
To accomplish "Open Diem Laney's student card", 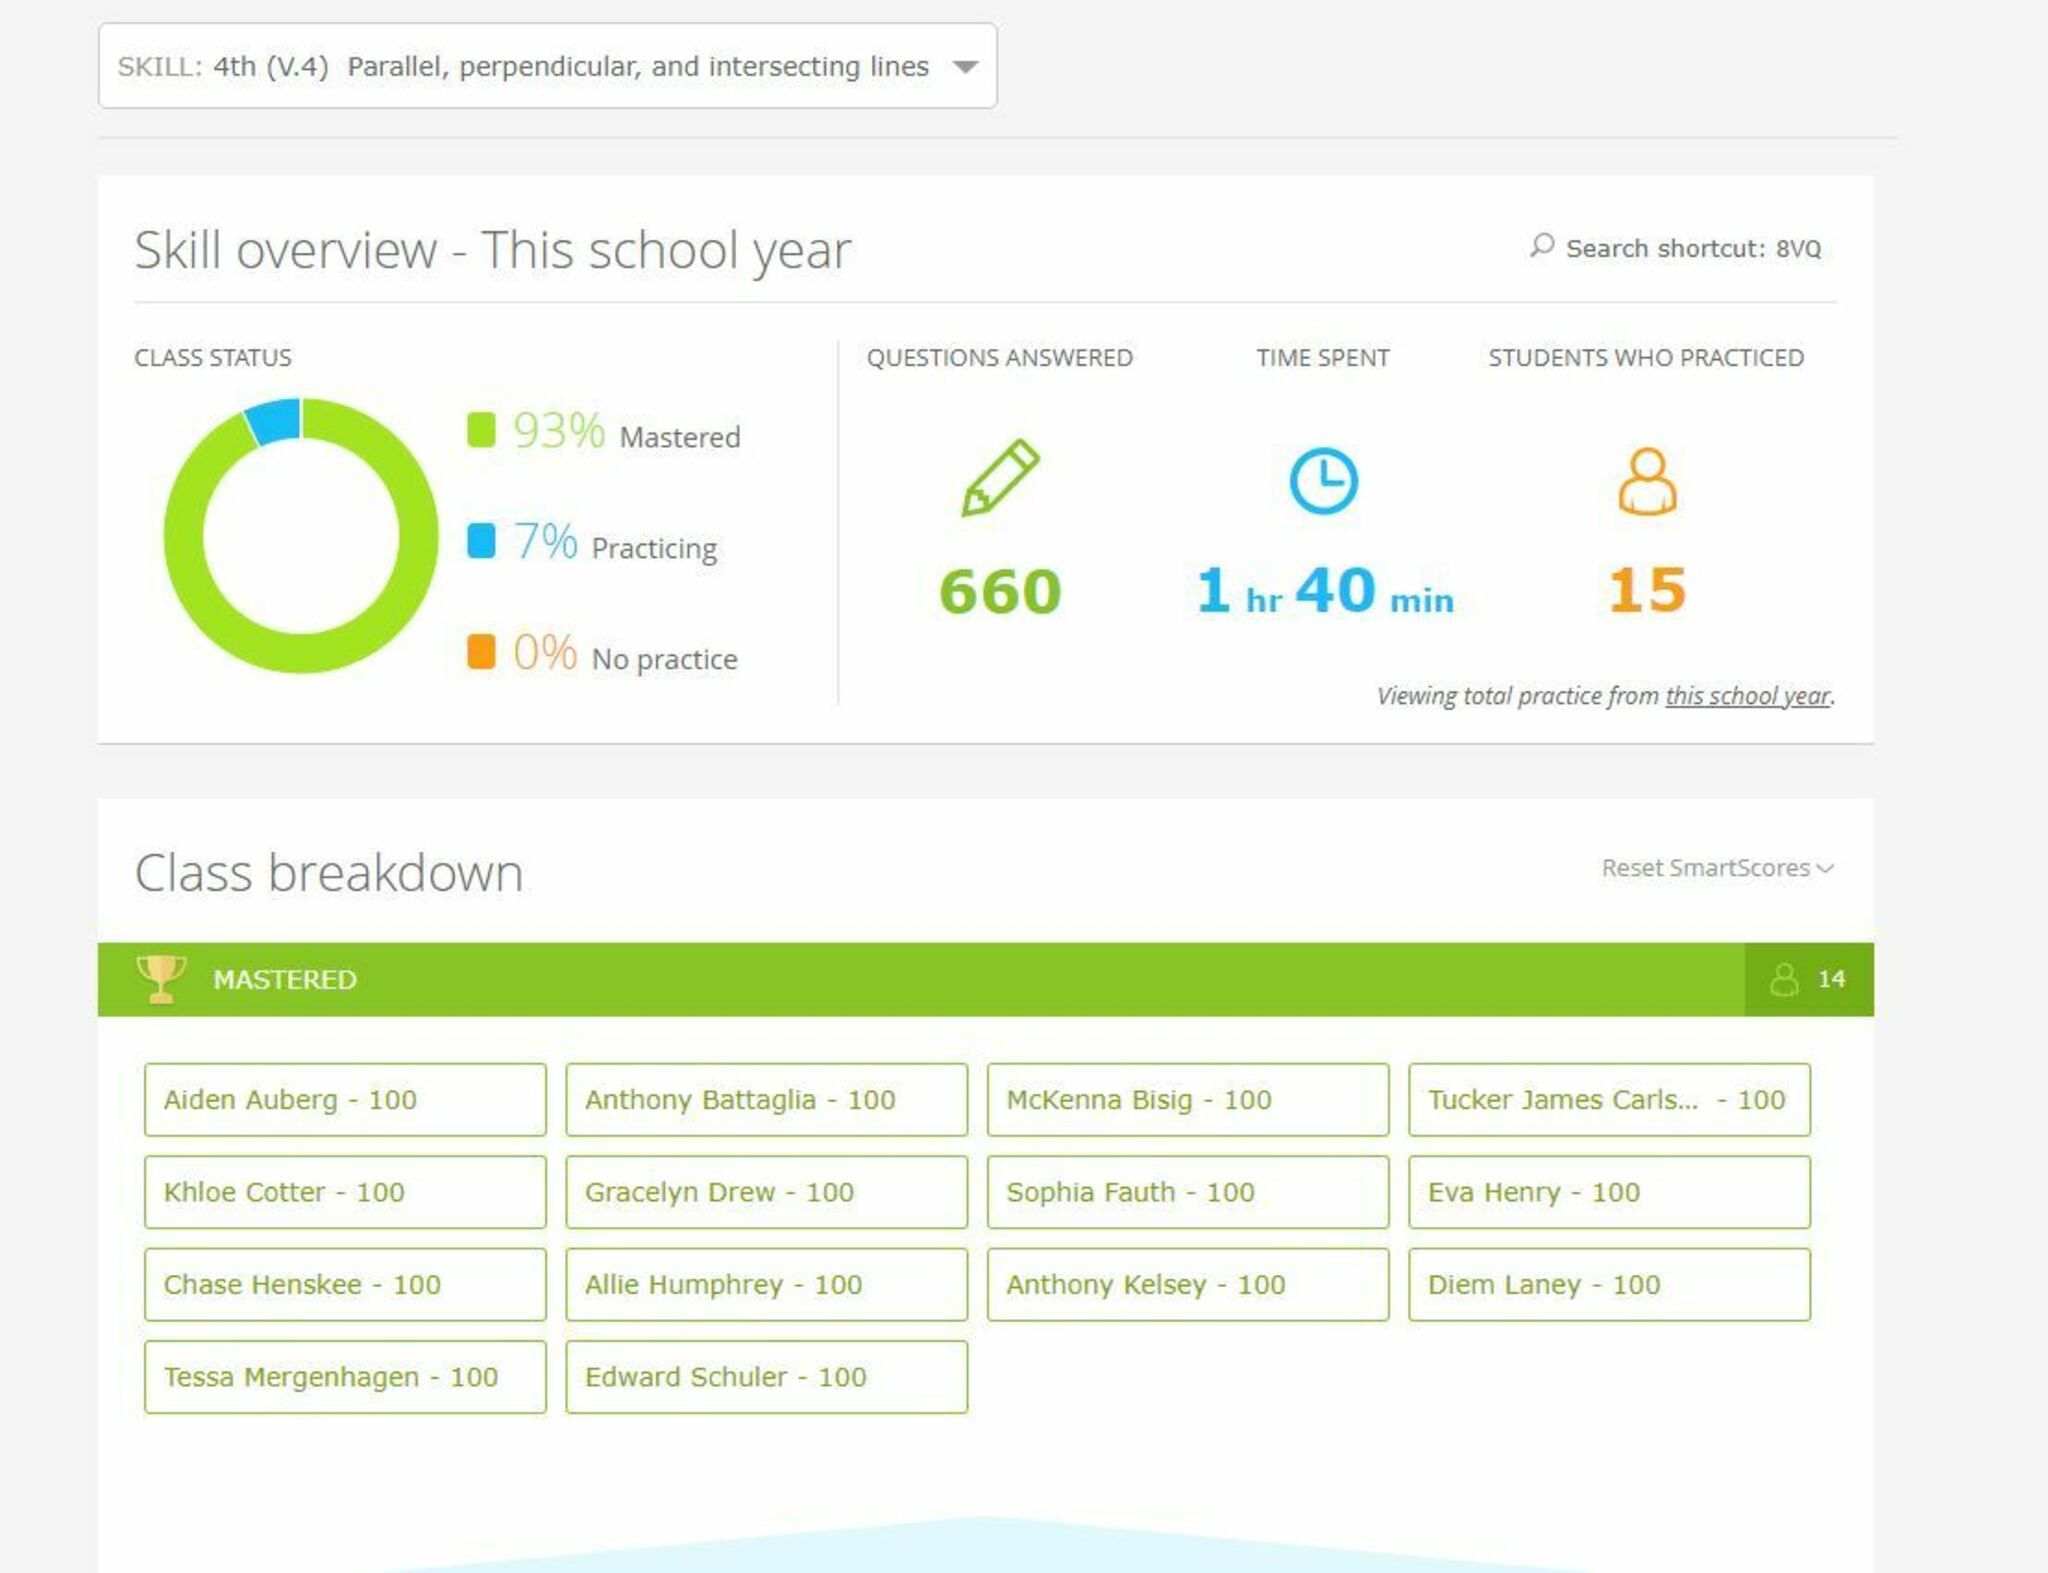I will [x=1608, y=1284].
